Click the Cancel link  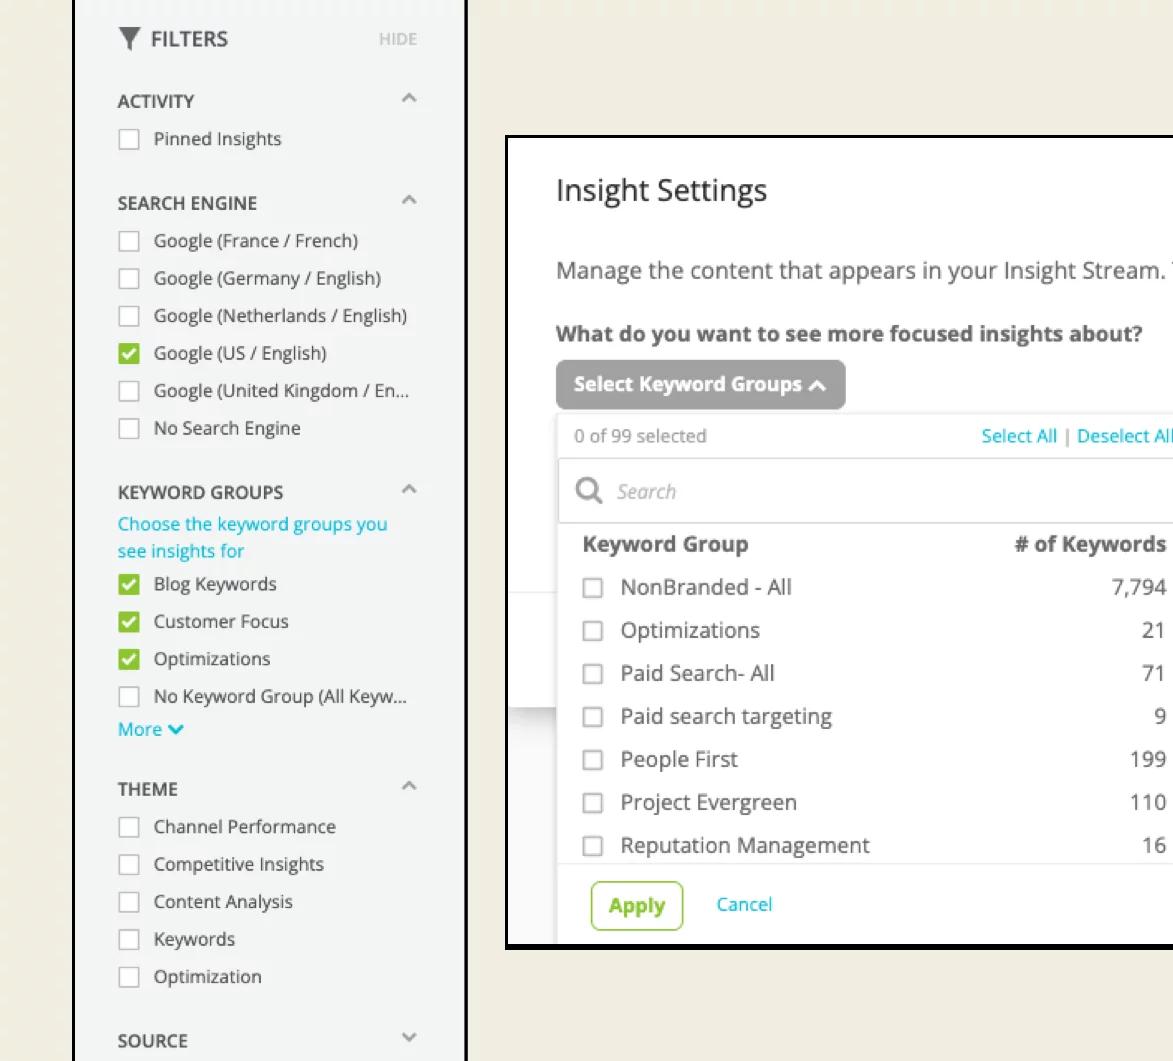tap(744, 905)
